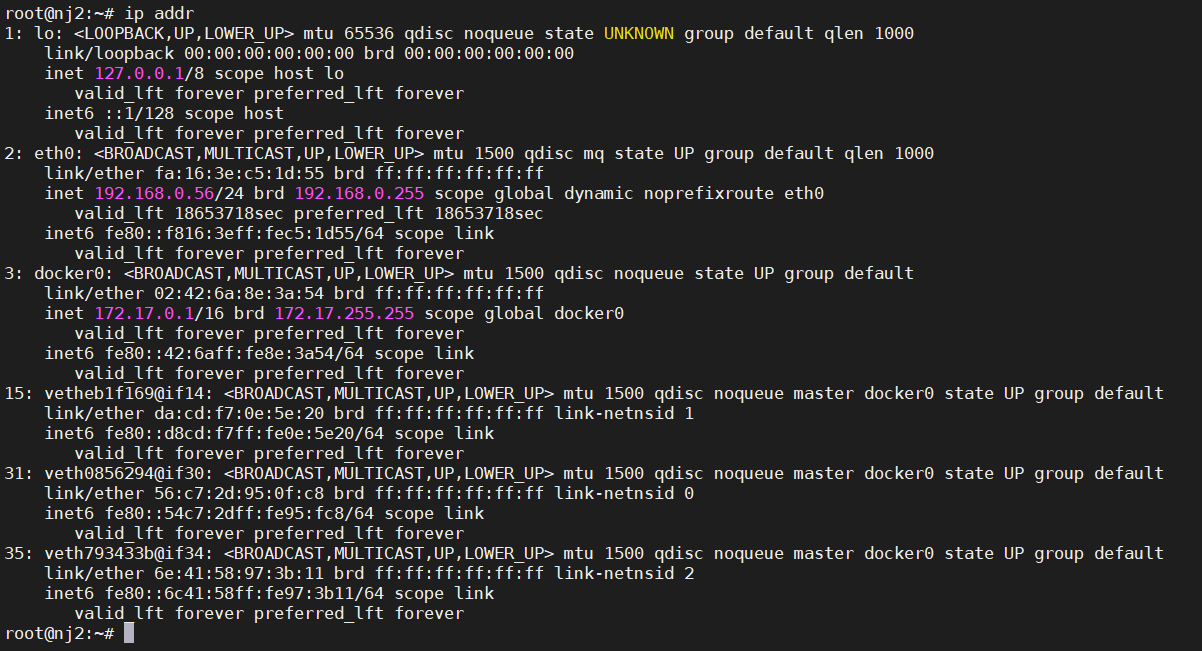Image resolution: width=1202 pixels, height=651 pixels.
Task: Click the yellow UNKNOWN state text
Action: 639,33
